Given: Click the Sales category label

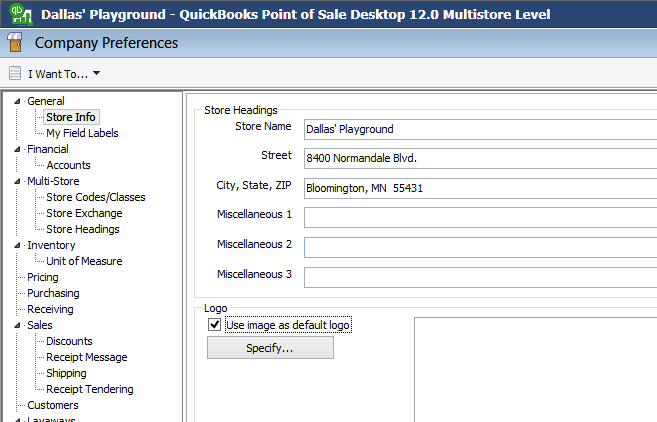Looking at the screenshot, I should (40, 325).
